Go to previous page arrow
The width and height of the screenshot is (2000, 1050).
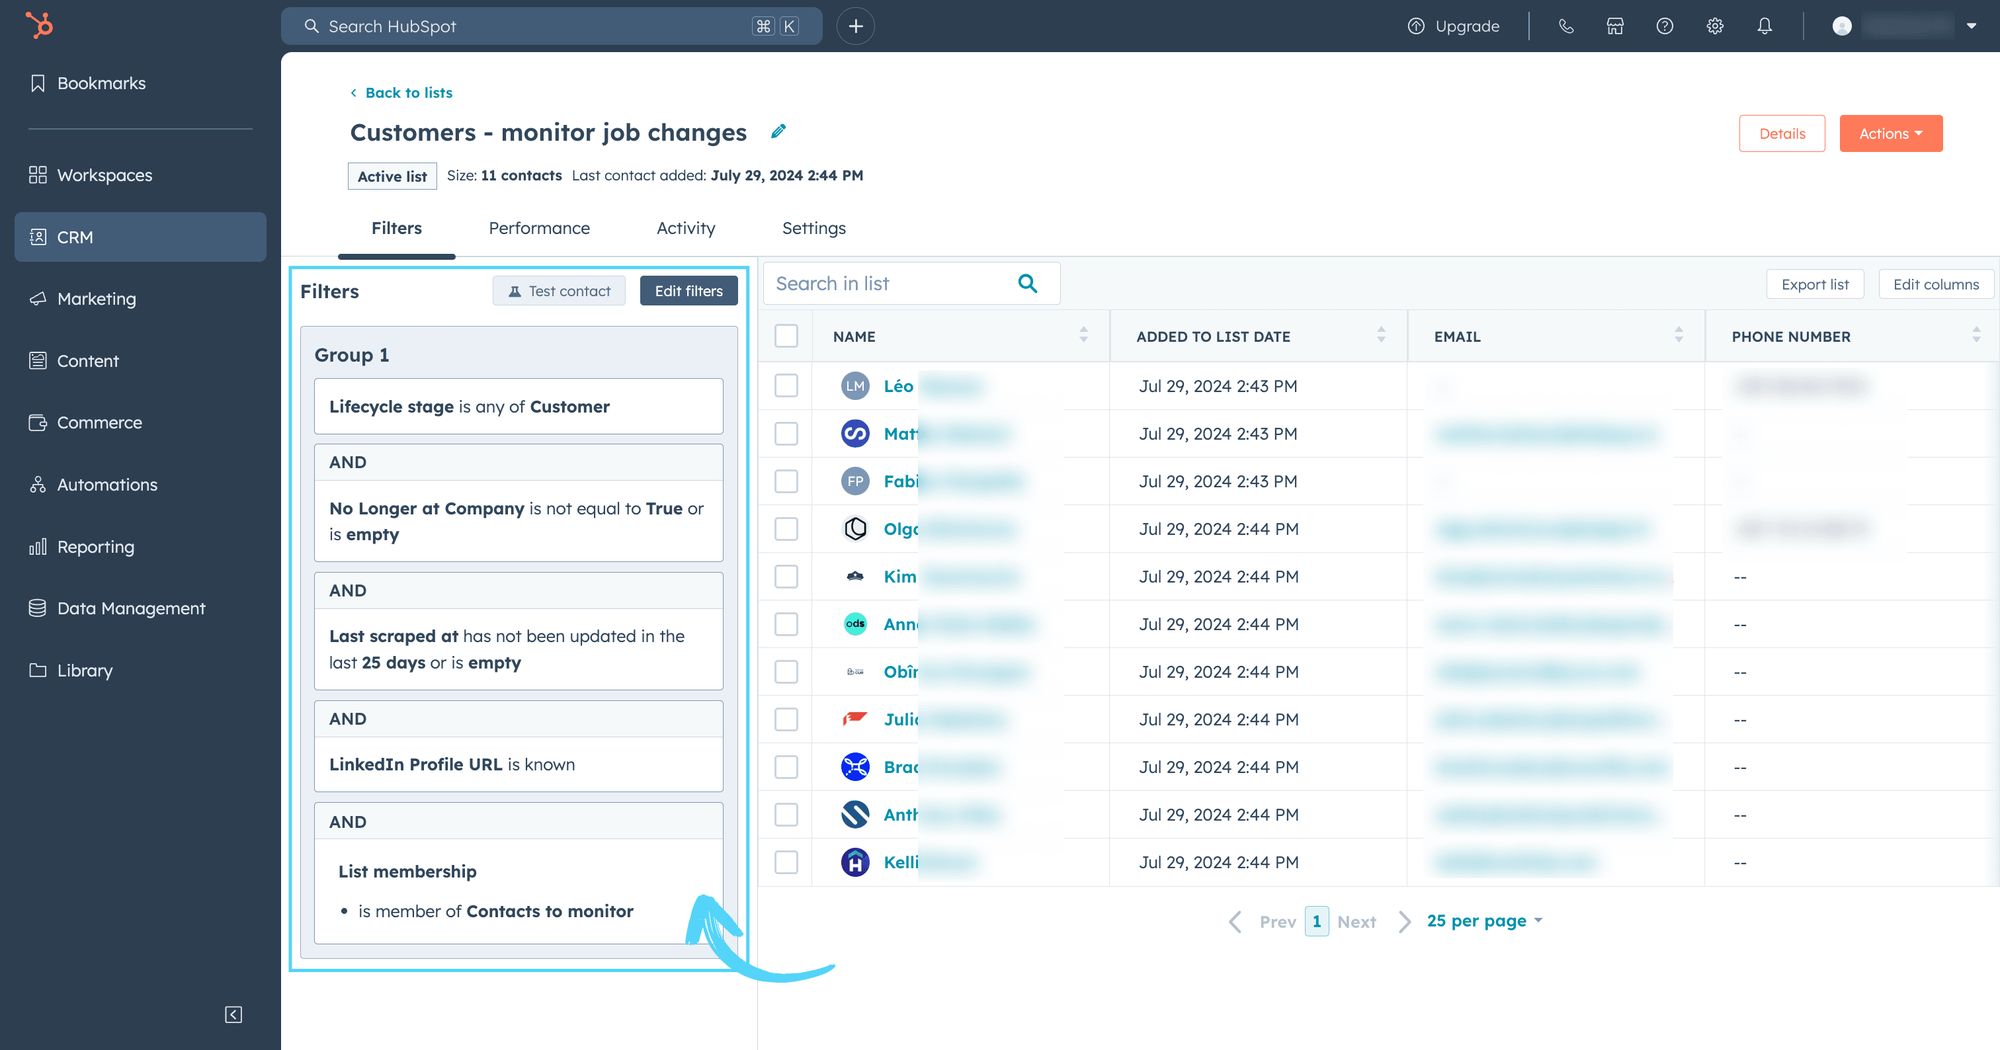point(1236,921)
